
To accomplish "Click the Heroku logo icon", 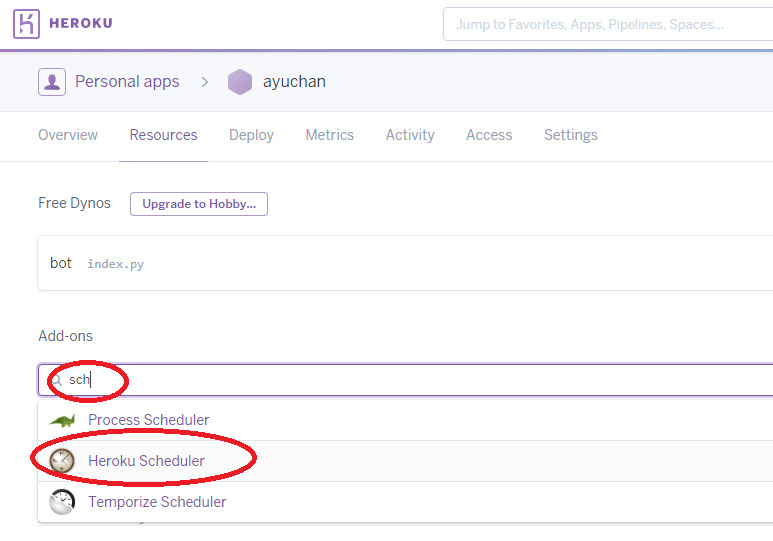I will [x=28, y=24].
